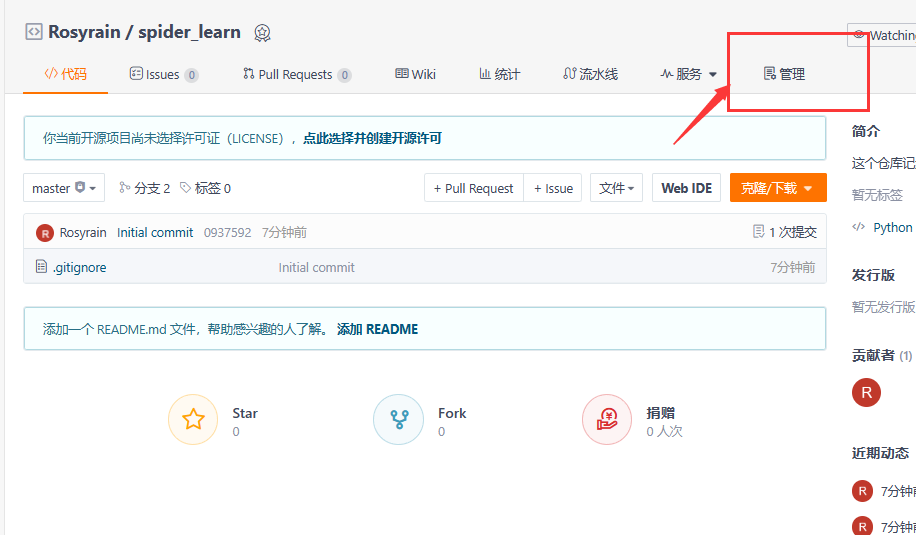View 标签 0 tags list
The image size is (916, 535).
[205, 187]
